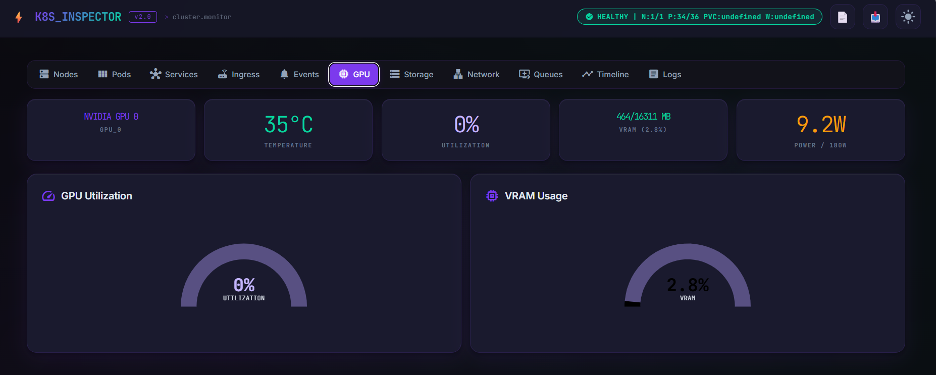This screenshot has width=936, height=376.
Task: Open the Nodes tab
Action: point(58,75)
